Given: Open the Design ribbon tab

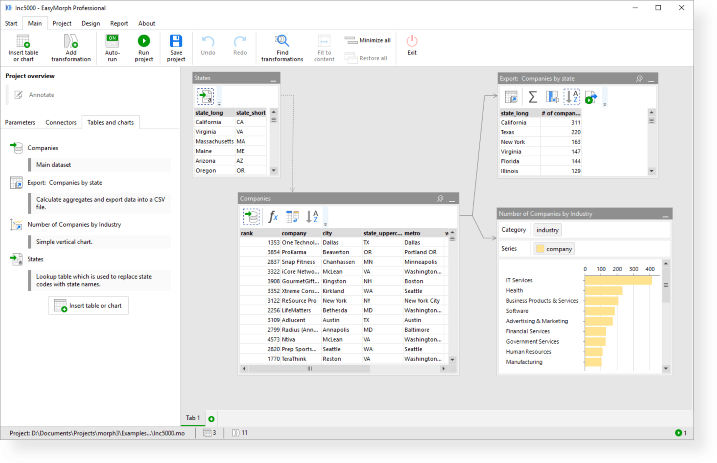Looking at the screenshot, I should (x=90, y=23).
